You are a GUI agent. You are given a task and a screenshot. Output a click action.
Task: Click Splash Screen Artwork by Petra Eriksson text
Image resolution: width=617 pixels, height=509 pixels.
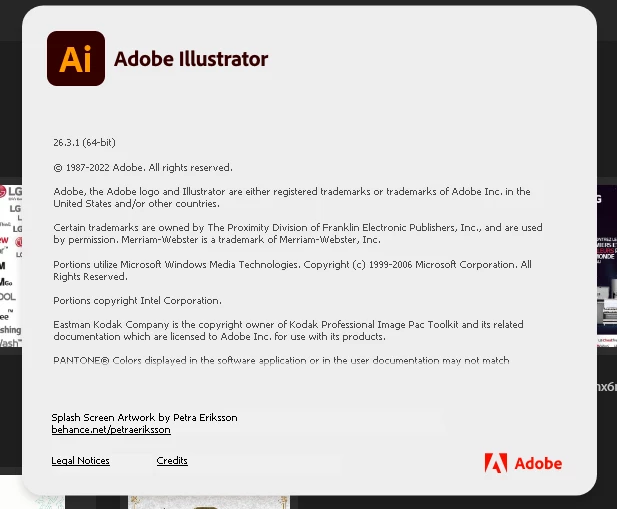pyautogui.click(x=144, y=417)
